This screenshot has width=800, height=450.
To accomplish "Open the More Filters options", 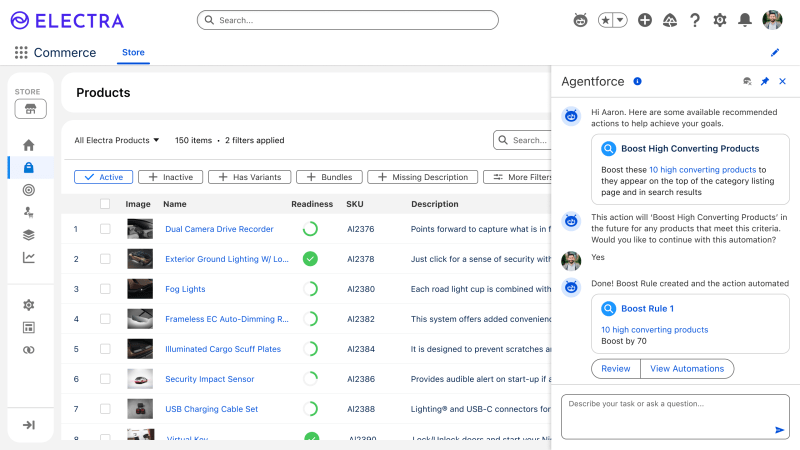I will click(518, 177).
